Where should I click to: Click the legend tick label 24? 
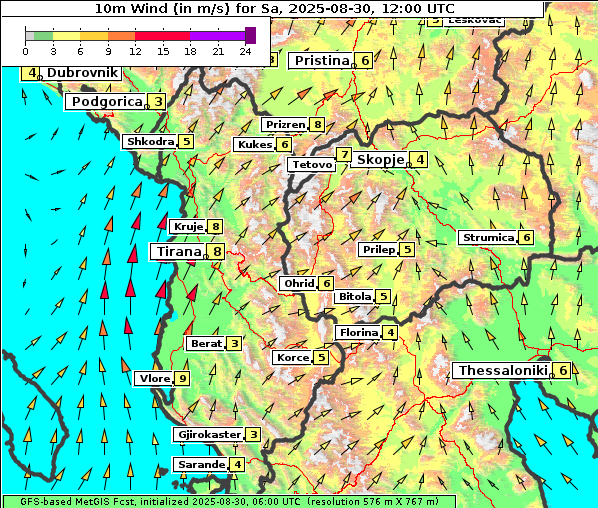coord(245,51)
